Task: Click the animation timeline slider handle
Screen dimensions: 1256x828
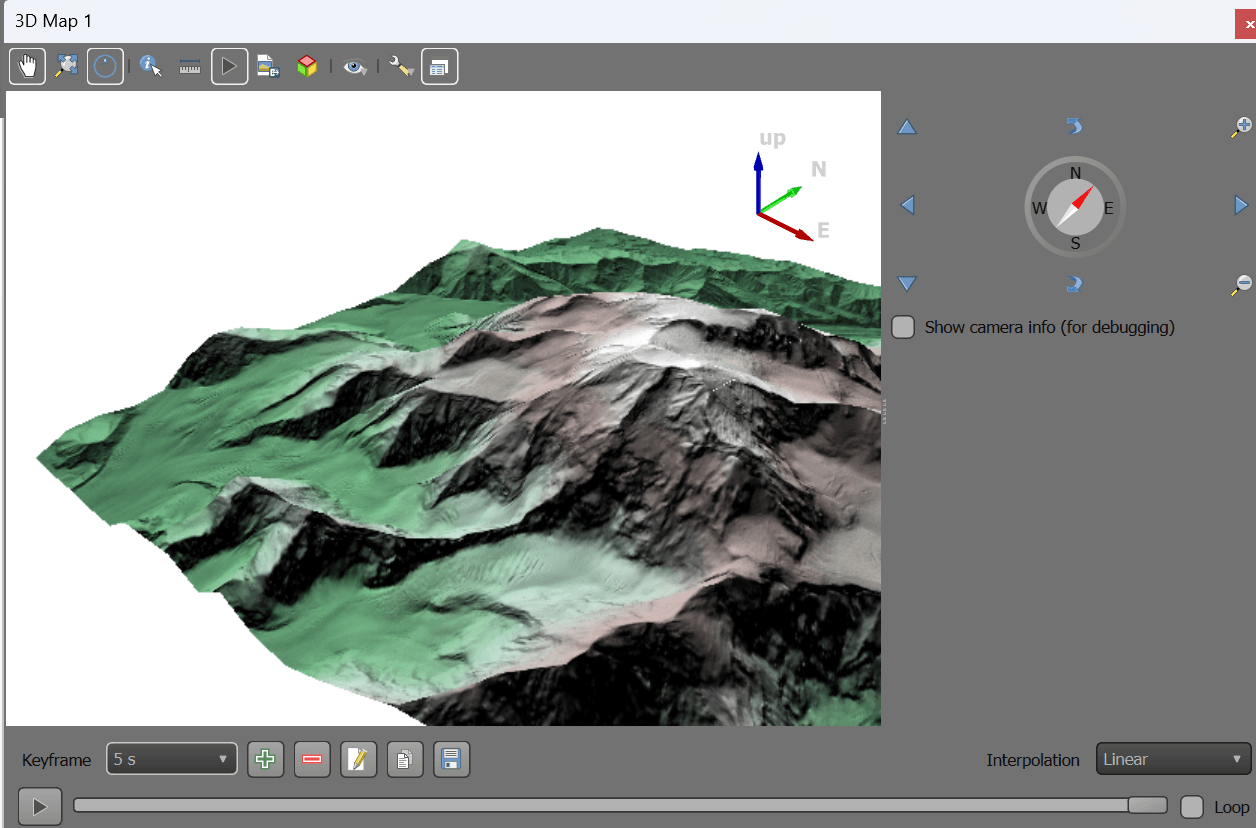Action: pyautogui.click(x=1147, y=806)
